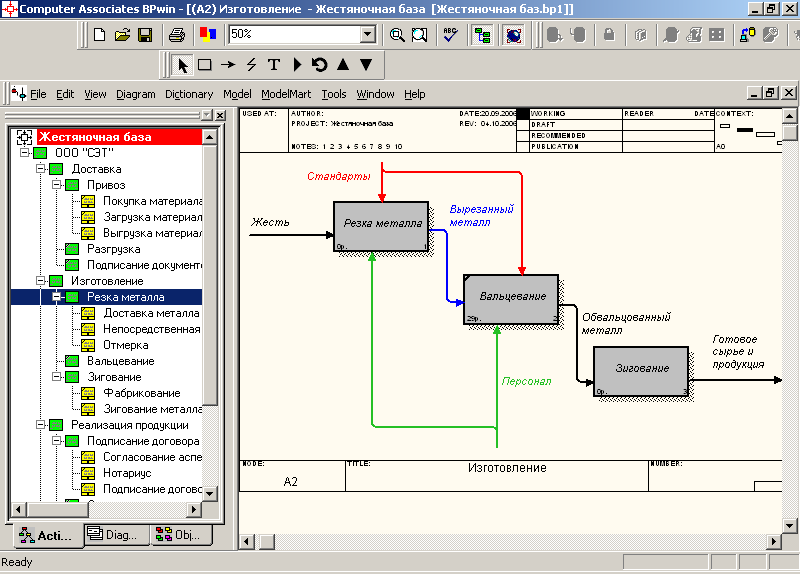Select the Pointer tool in toolbox

pyautogui.click(x=182, y=65)
